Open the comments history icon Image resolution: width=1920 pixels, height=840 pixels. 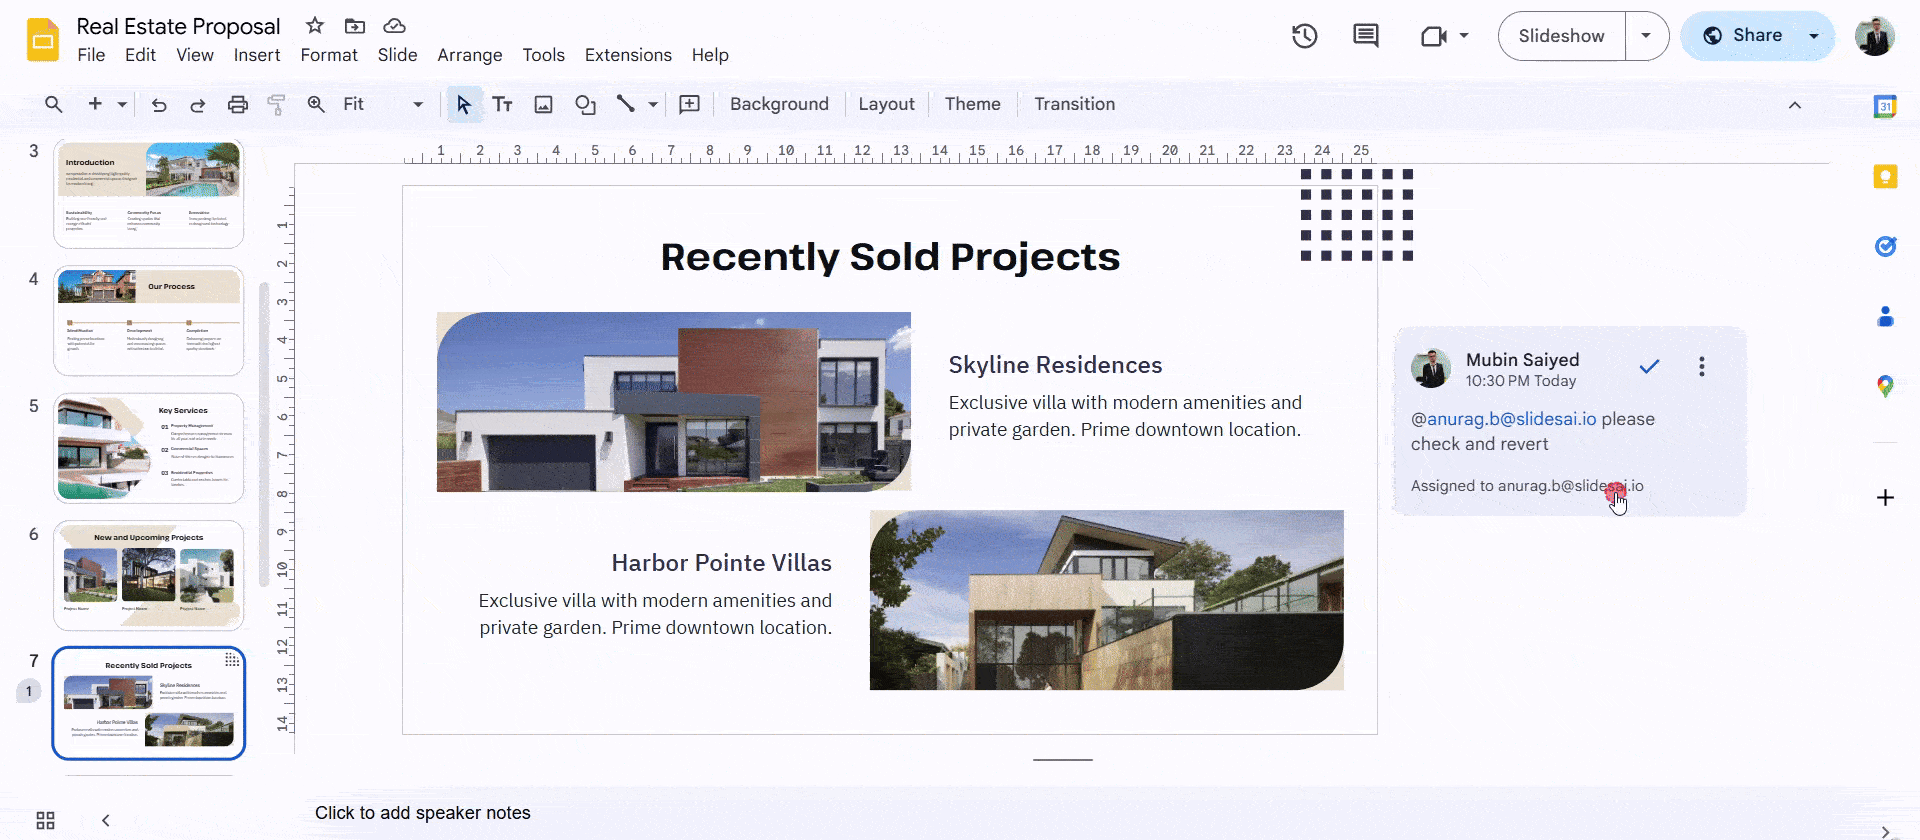1365,37
